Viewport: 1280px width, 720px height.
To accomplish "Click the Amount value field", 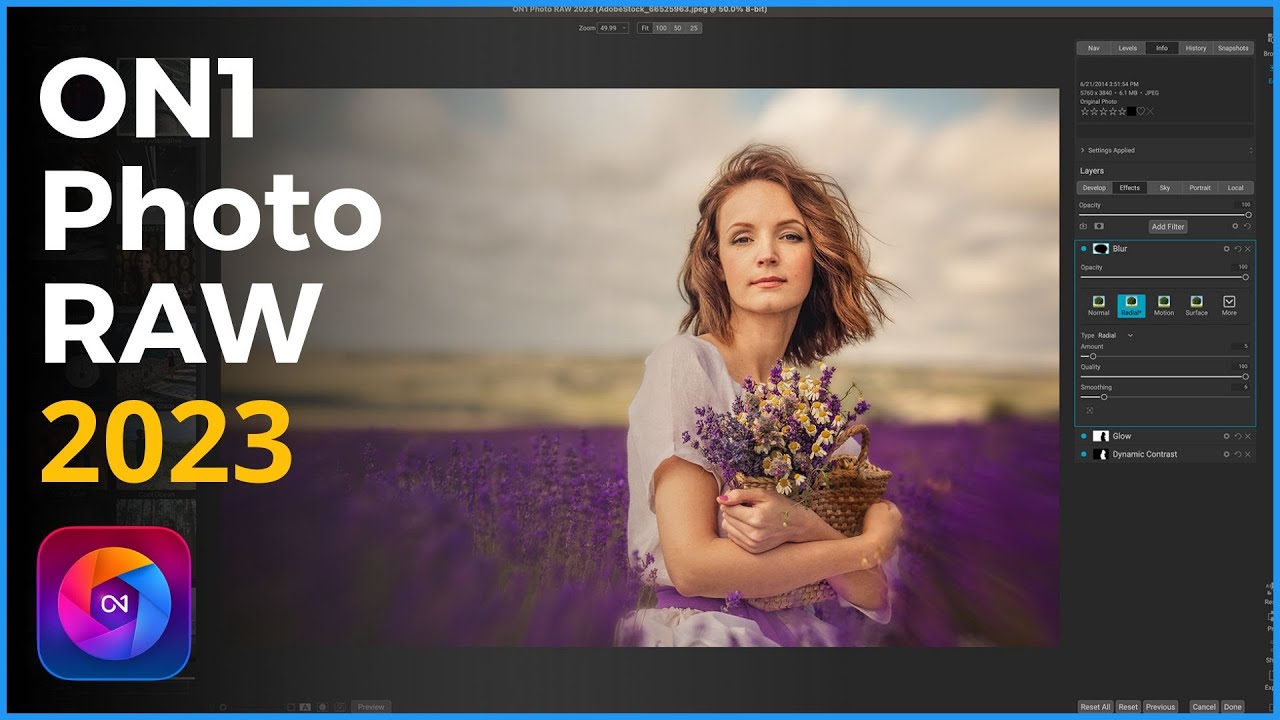I will tap(1240, 346).
